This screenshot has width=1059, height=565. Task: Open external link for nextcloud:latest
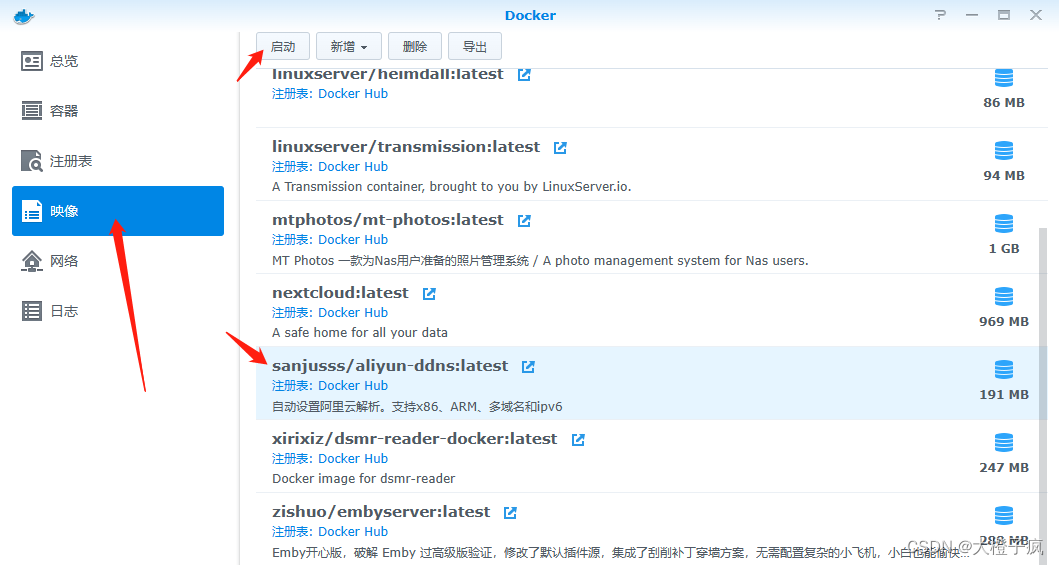click(429, 294)
